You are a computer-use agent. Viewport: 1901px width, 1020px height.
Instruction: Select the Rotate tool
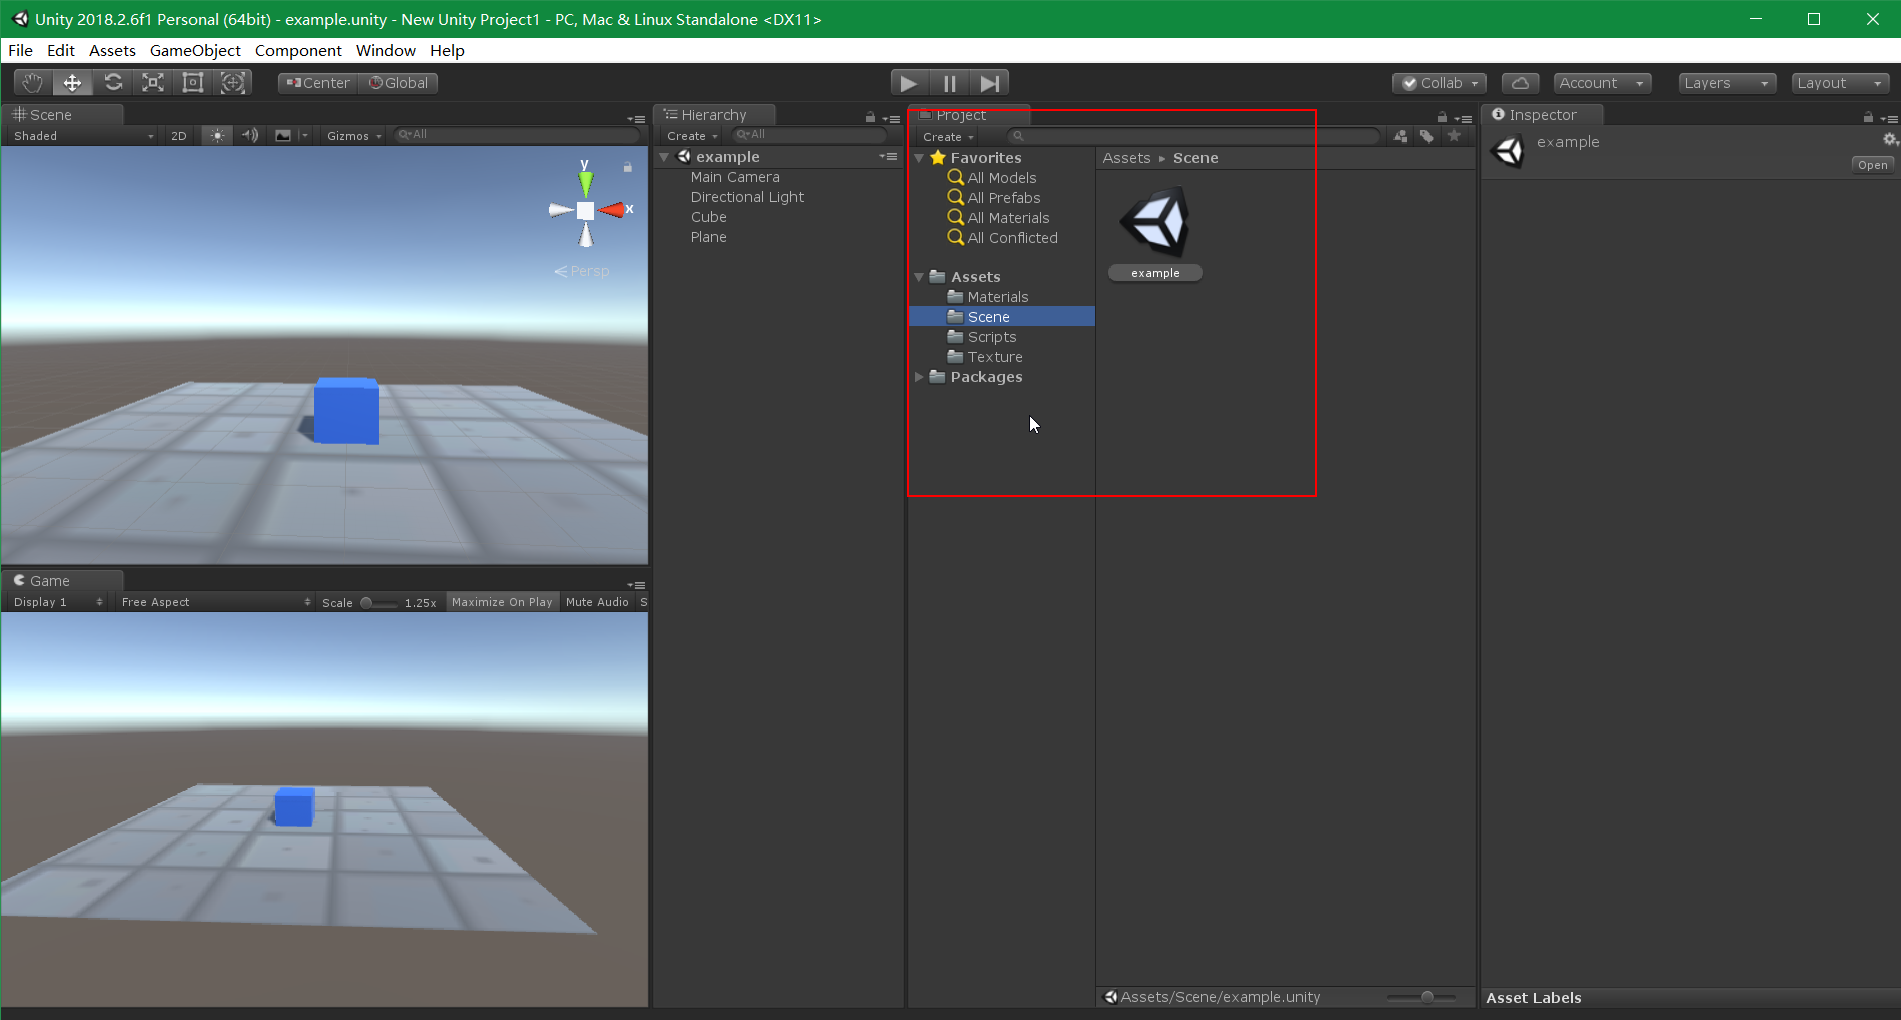pyautogui.click(x=112, y=82)
